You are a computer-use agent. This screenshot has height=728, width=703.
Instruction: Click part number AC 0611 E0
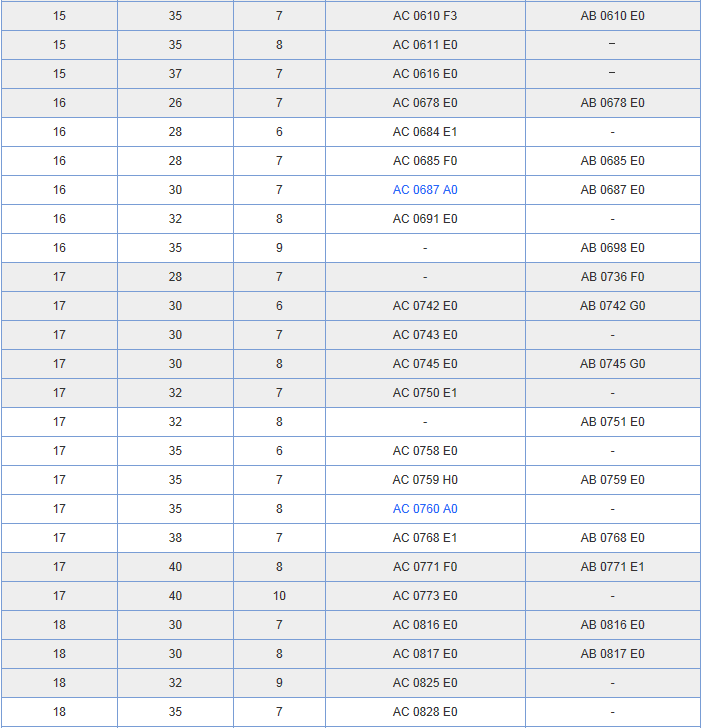[425, 45]
